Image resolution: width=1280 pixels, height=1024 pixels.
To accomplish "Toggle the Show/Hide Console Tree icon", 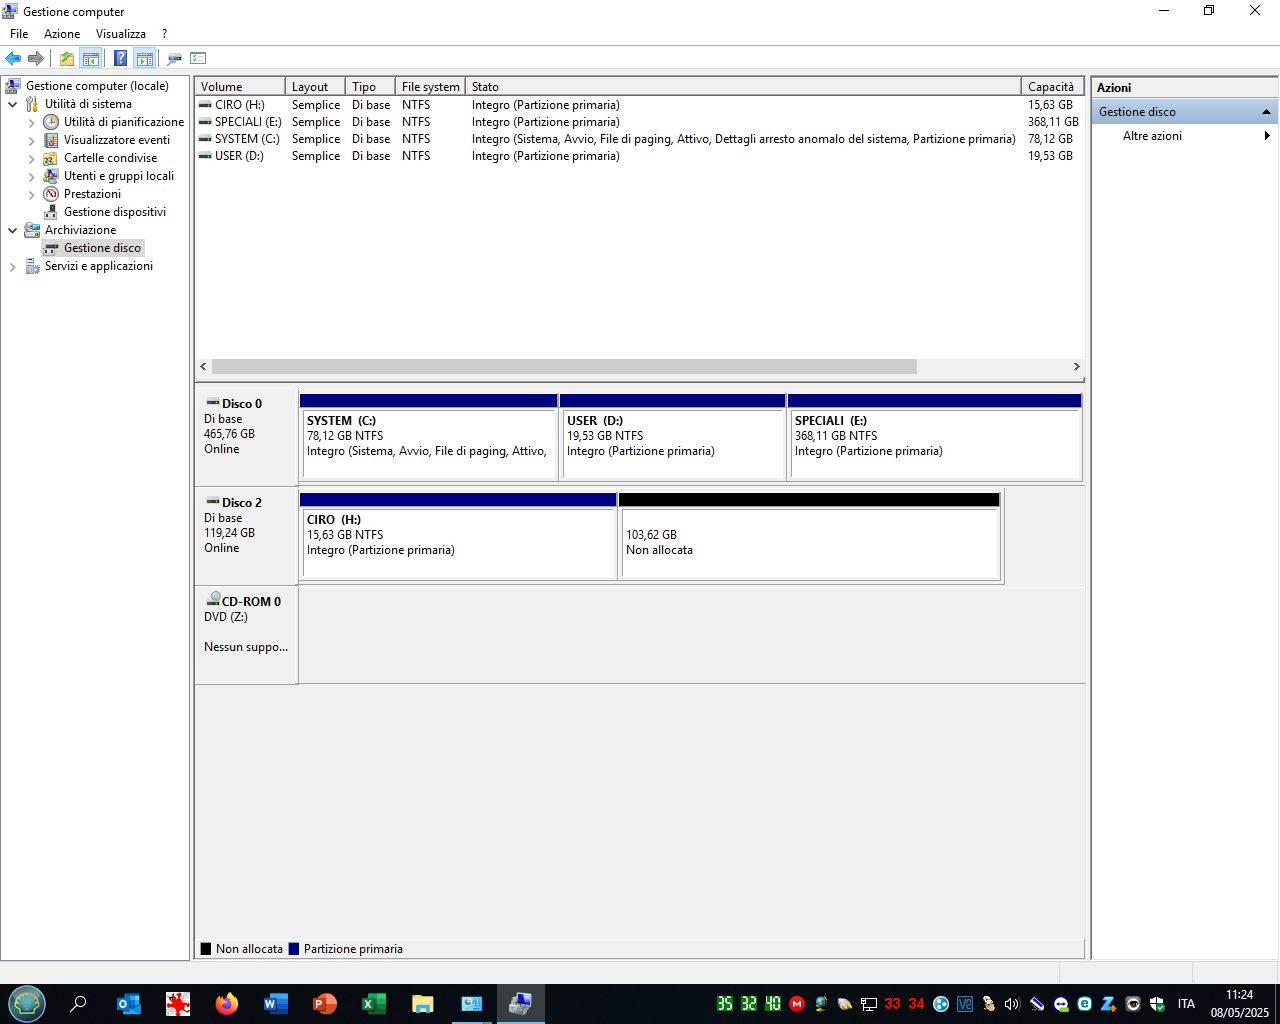I will 91,58.
